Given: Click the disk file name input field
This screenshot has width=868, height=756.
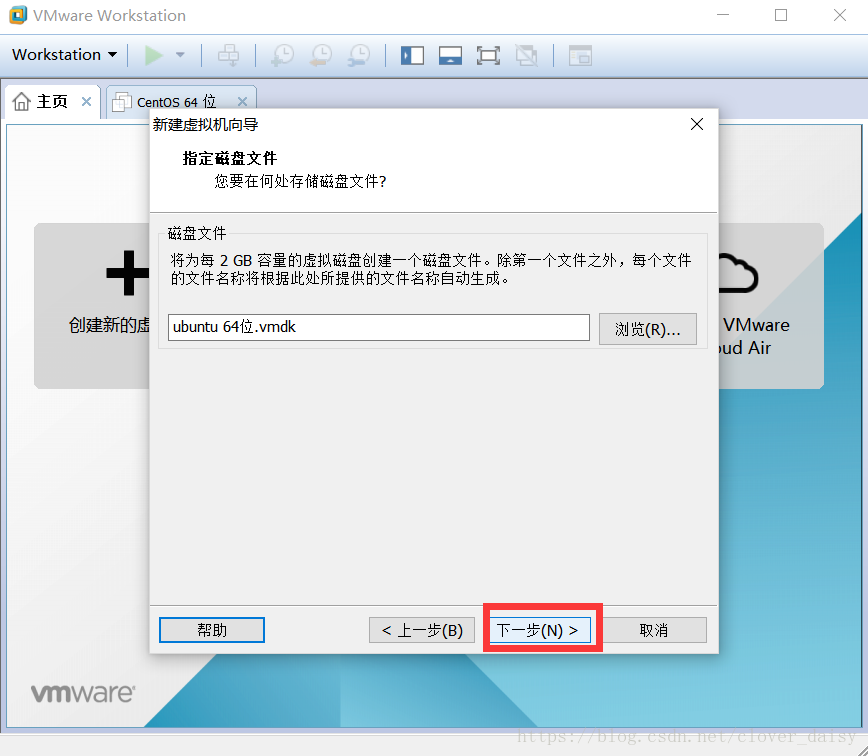Looking at the screenshot, I should pyautogui.click(x=379, y=328).
